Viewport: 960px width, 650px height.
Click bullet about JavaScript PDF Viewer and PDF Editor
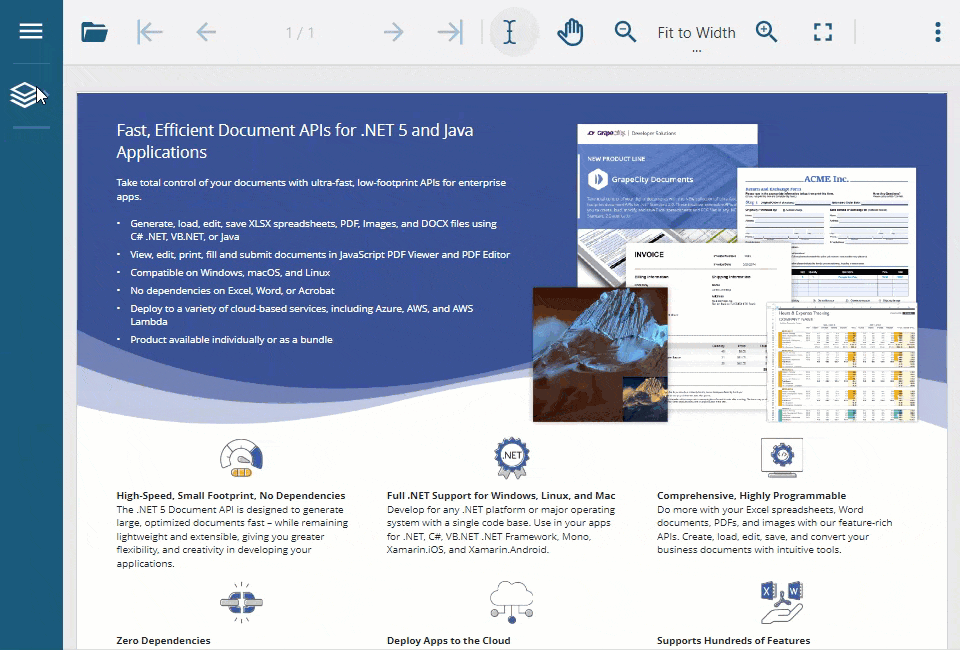coord(320,254)
